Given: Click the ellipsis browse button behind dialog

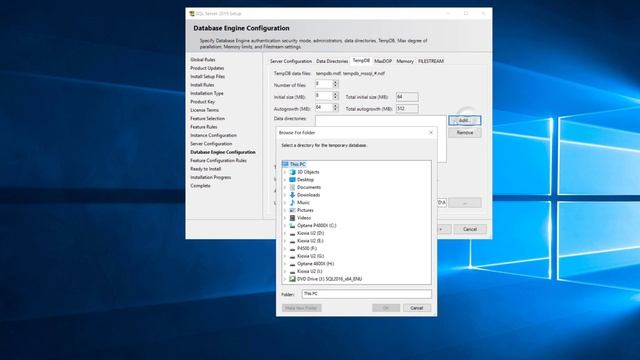Looking at the screenshot, I should [464, 203].
